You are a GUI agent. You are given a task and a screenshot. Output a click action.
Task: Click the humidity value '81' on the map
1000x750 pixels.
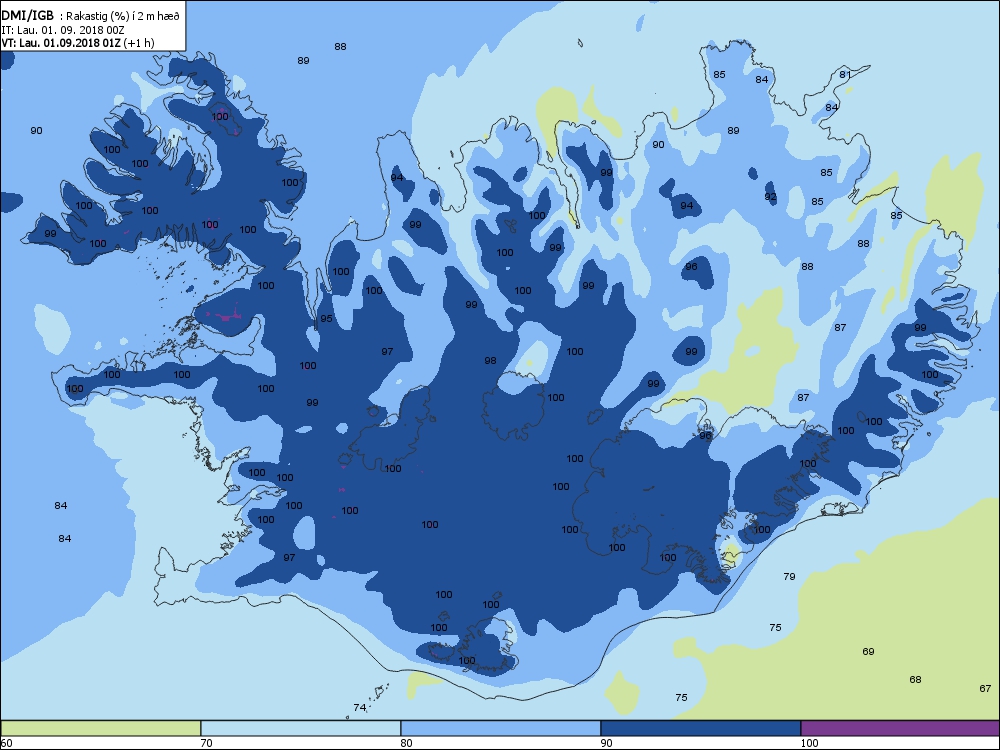coord(845,74)
